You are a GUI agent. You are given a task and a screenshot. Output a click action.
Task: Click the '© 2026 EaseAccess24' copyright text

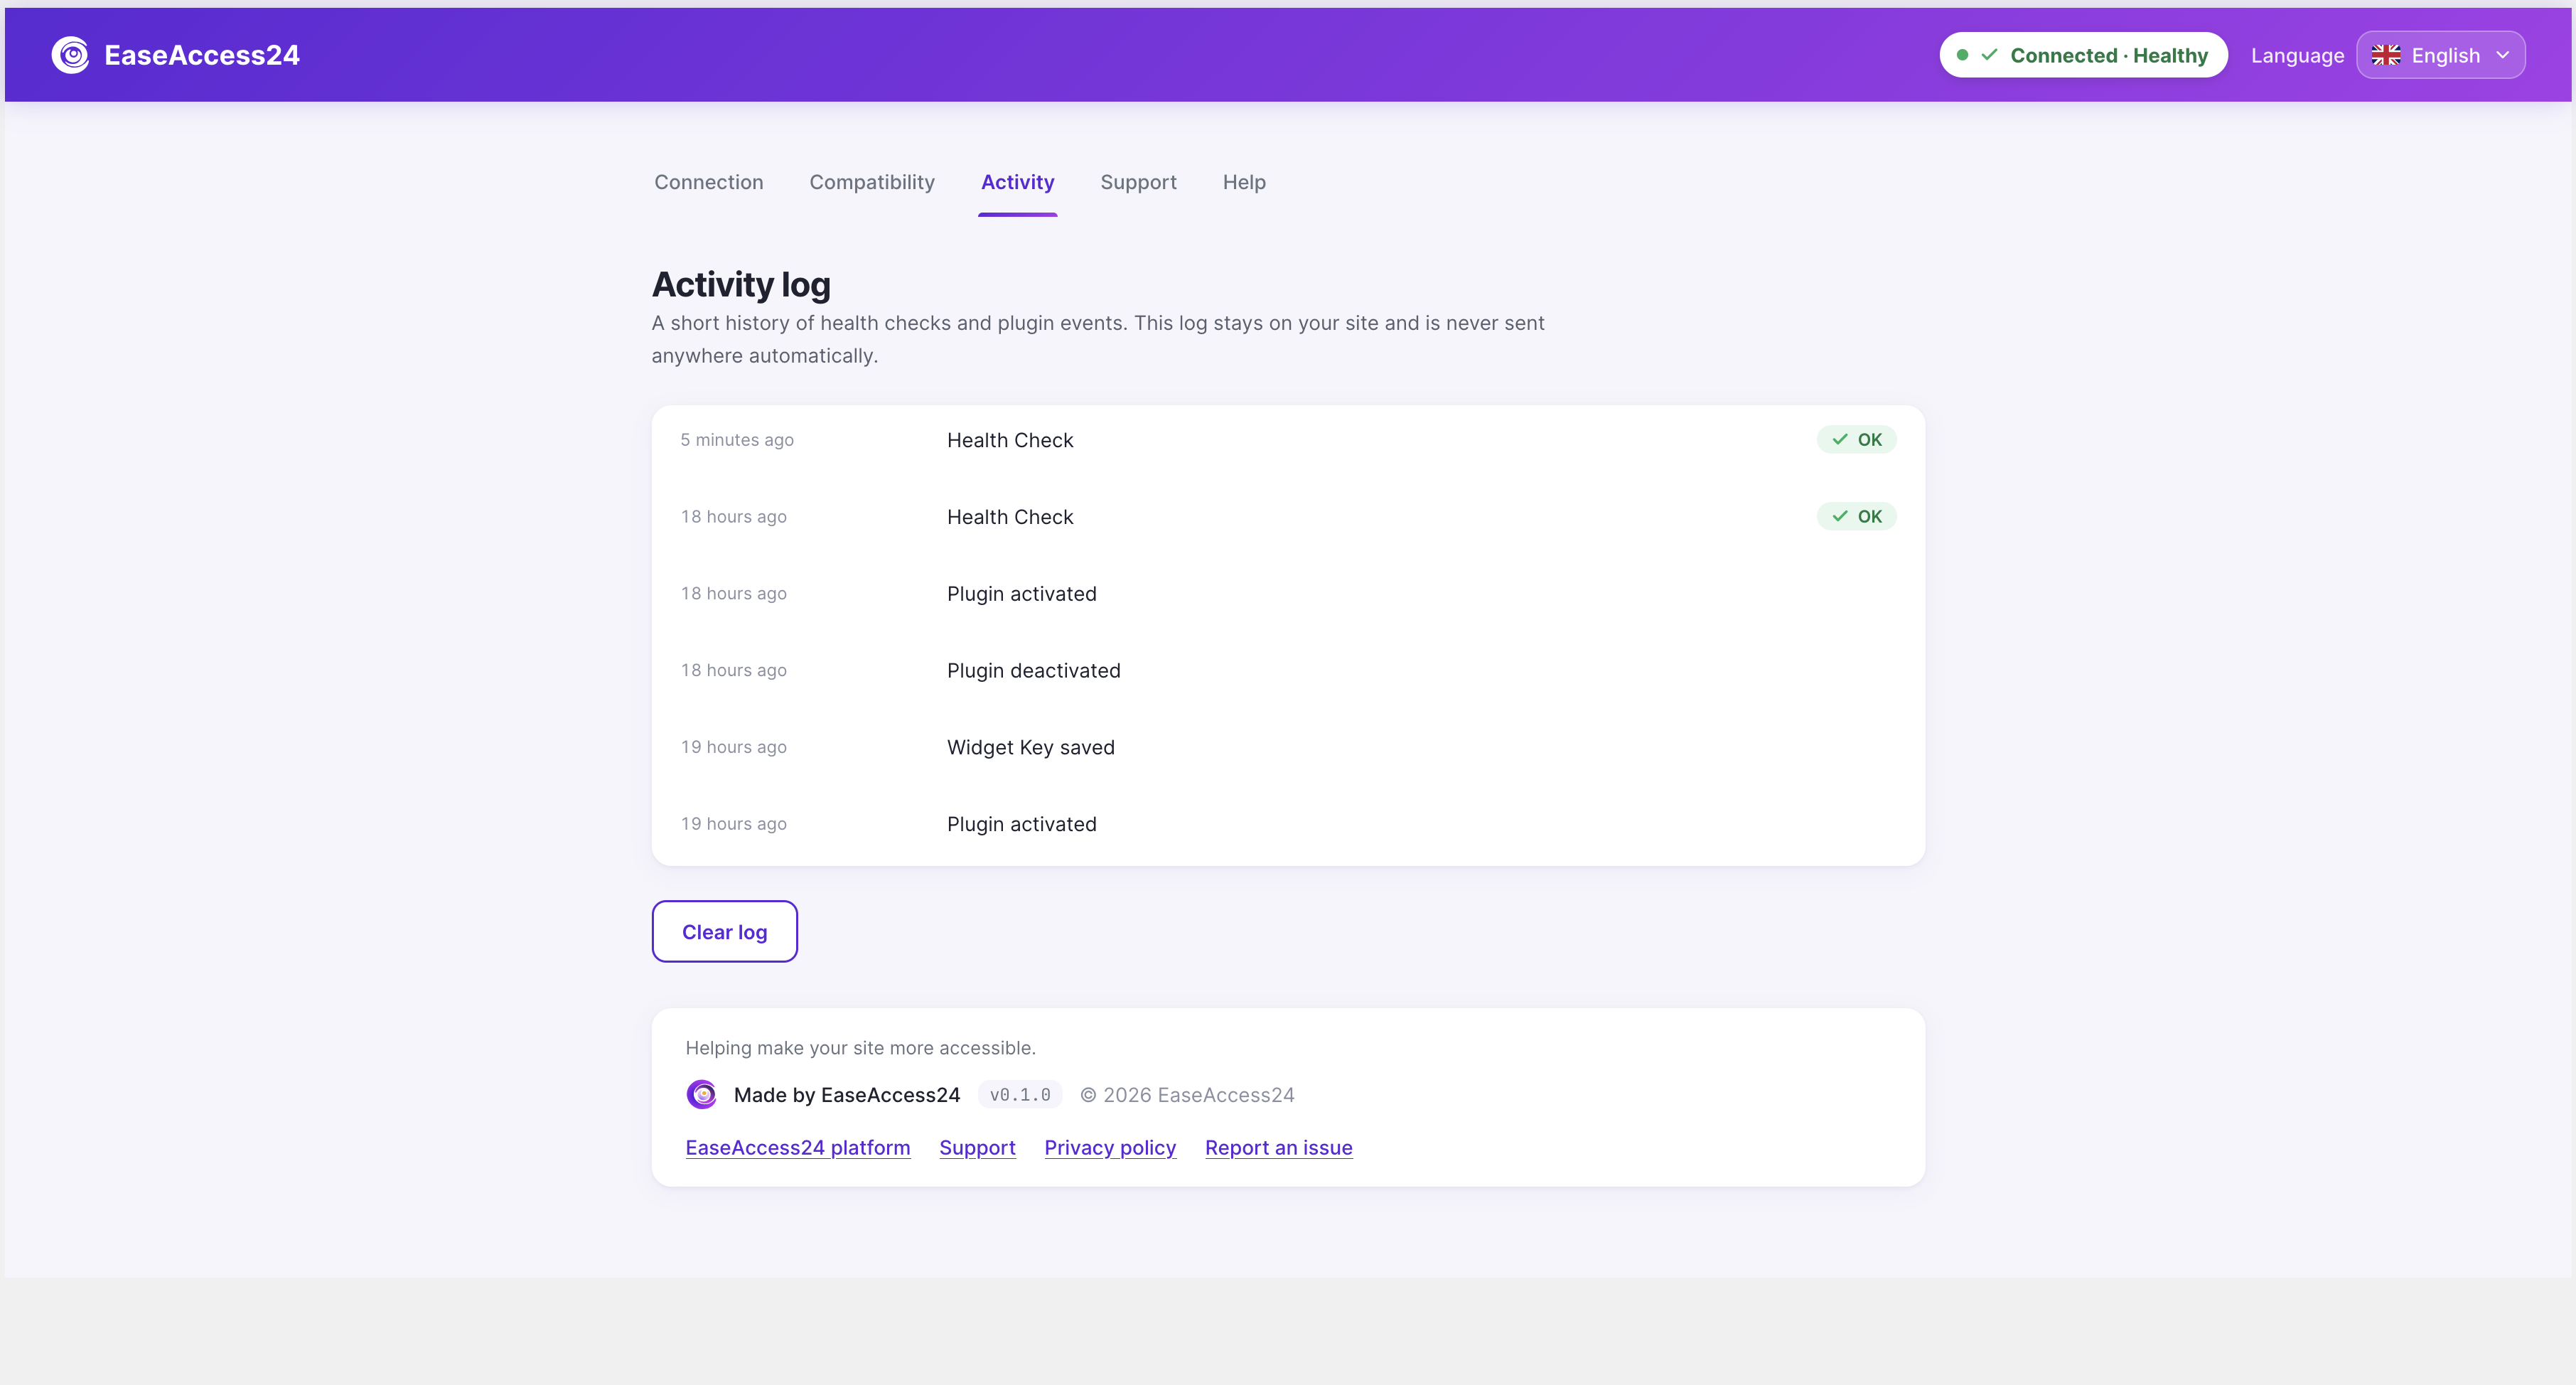click(1187, 1095)
